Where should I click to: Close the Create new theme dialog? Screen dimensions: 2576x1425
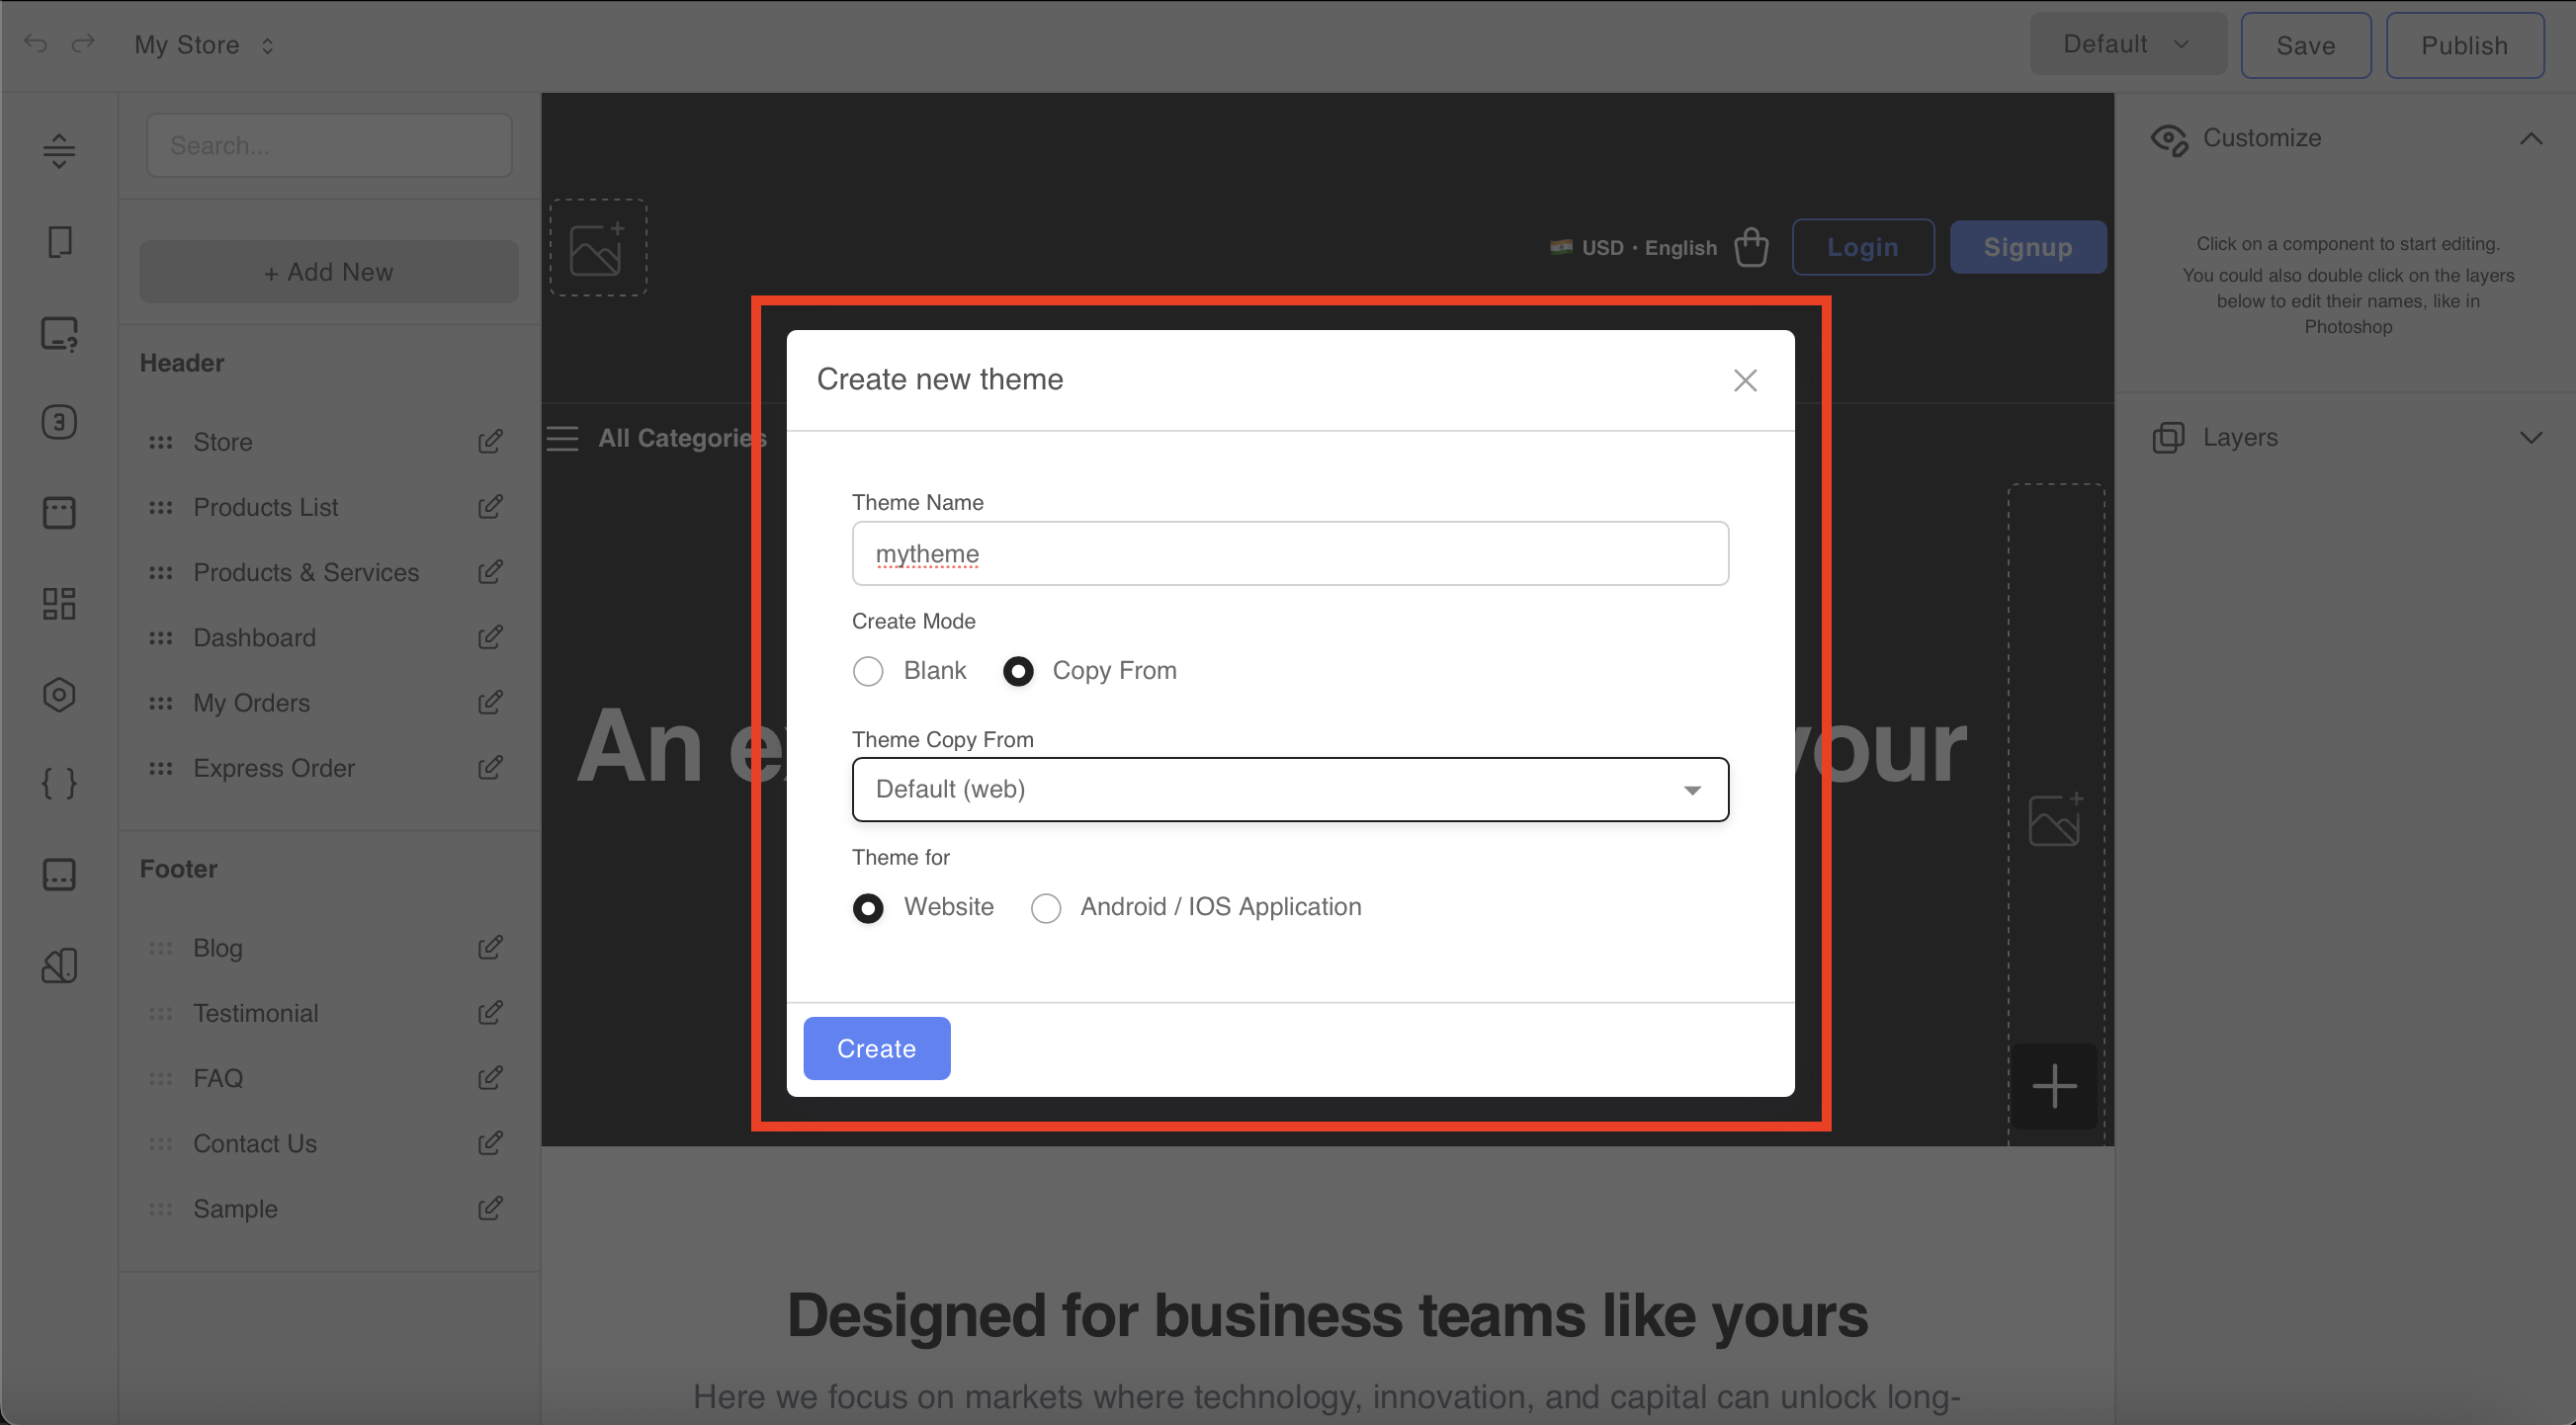(x=1745, y=380)
